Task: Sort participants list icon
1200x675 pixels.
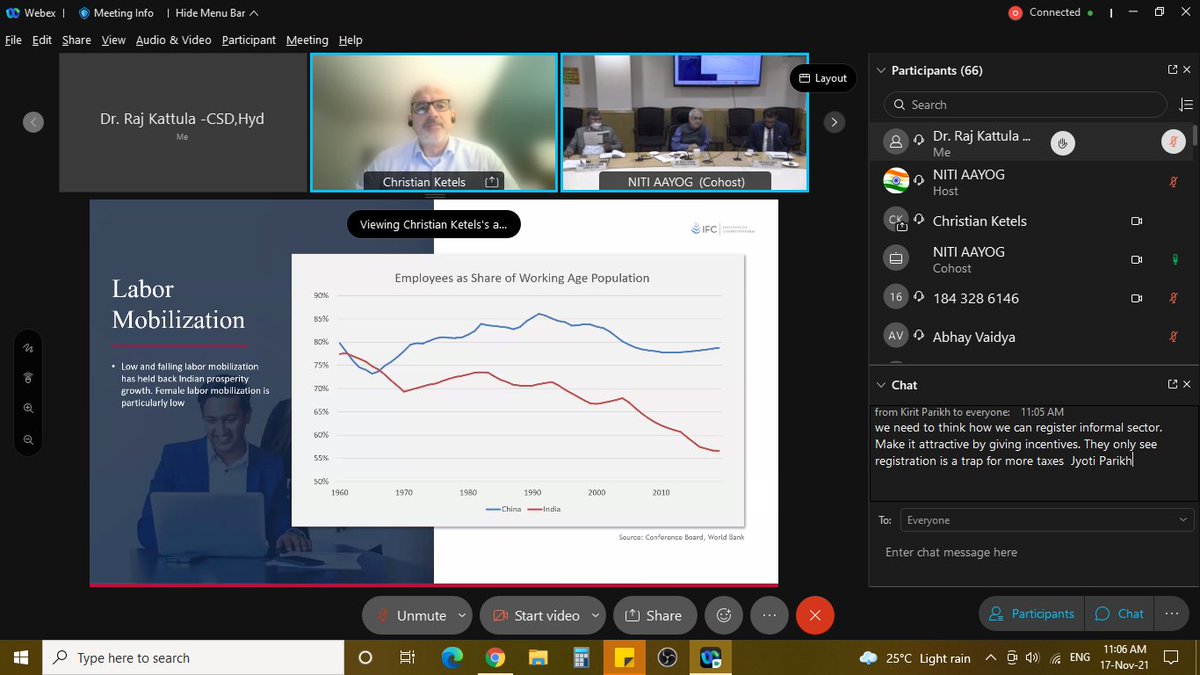Action: point(1186,104)
